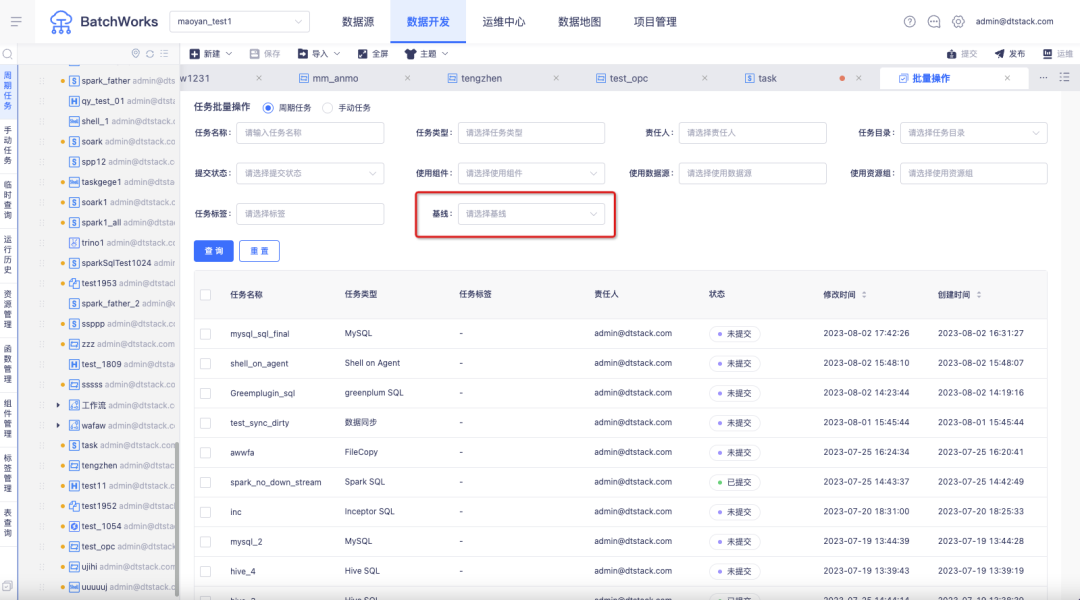Open the help question mark icon
This screenshot has width=1080, height=600.
(909, 21)
